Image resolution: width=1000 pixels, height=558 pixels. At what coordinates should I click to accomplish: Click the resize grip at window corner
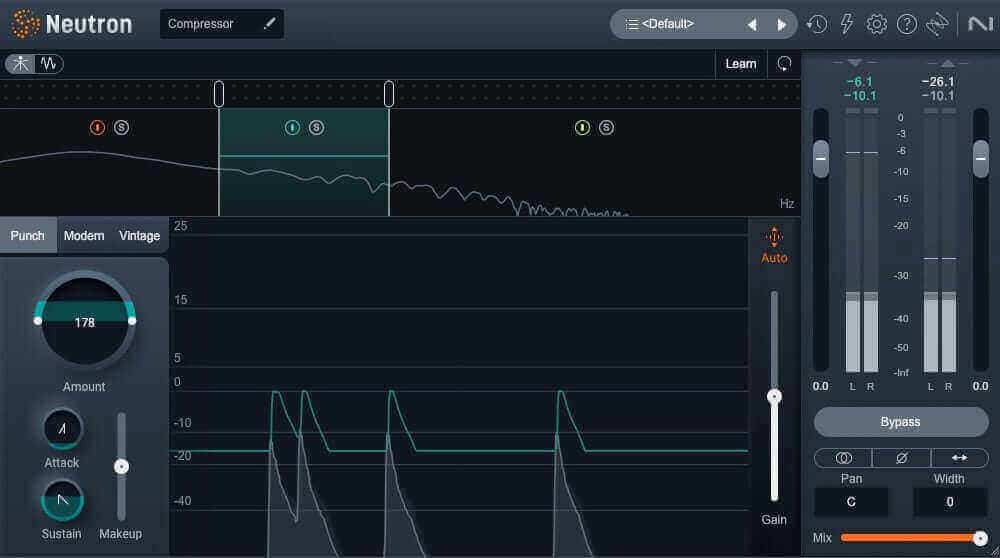pos(995,552)
